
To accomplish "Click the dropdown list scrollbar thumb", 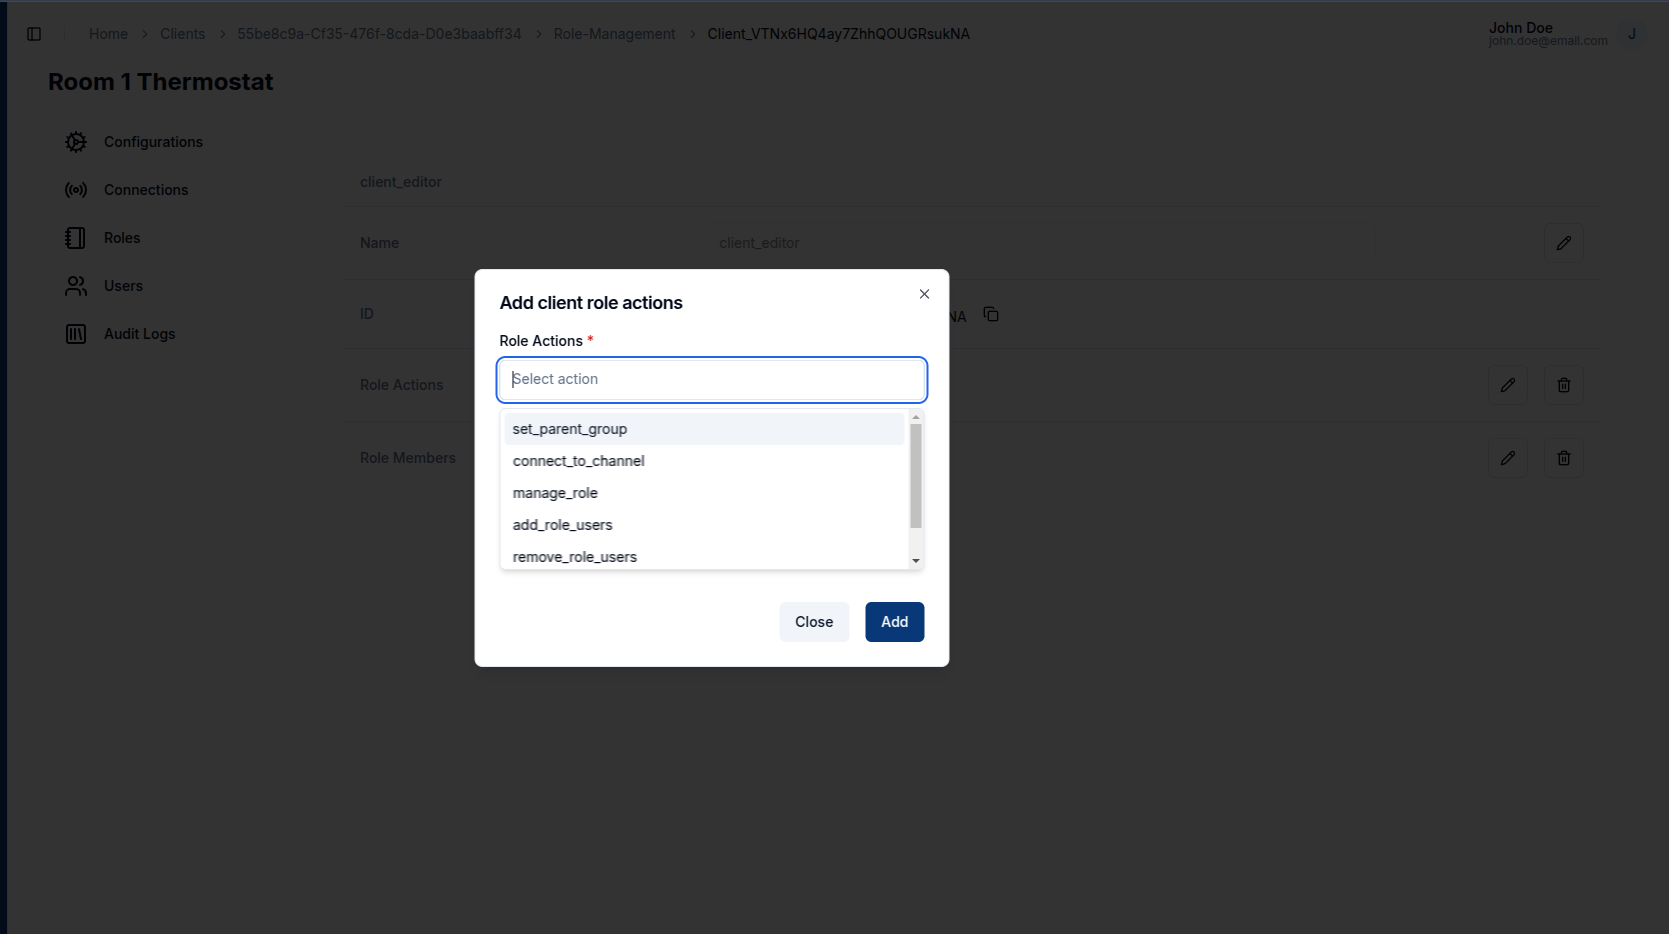I will pyautogui.click(x=916, y=476).
